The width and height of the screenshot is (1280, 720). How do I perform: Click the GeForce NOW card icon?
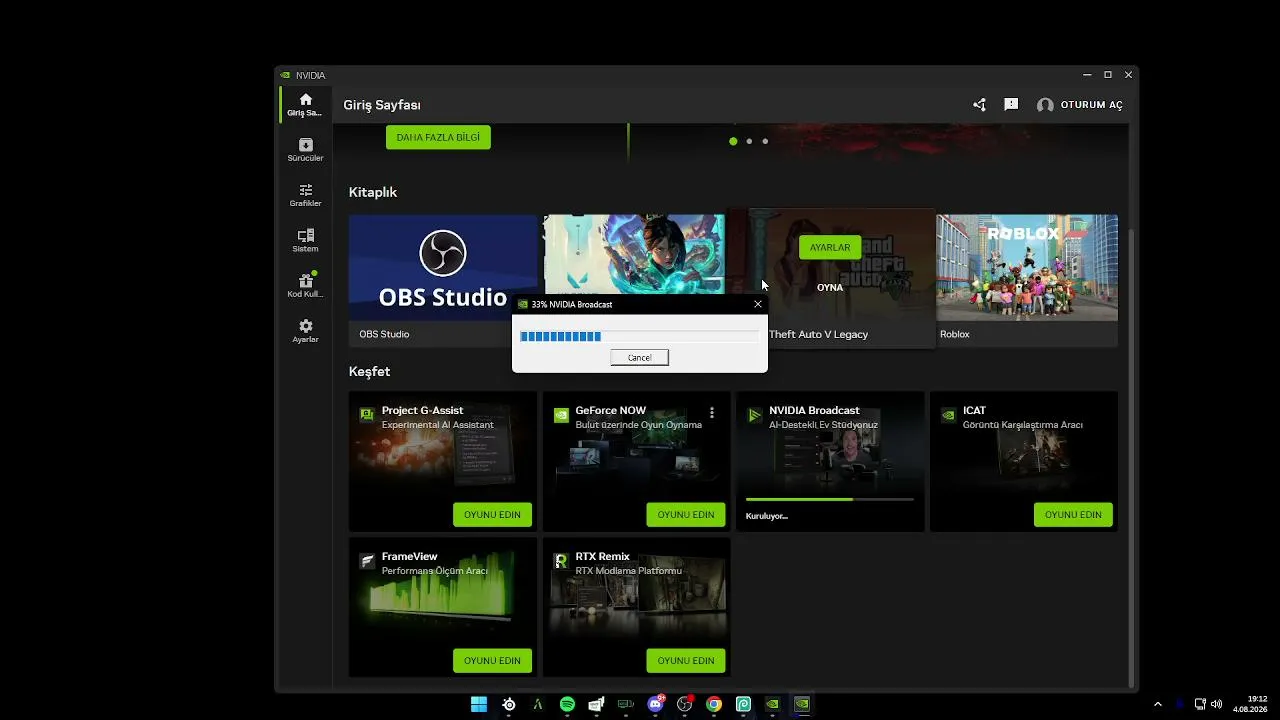point(561,415)
